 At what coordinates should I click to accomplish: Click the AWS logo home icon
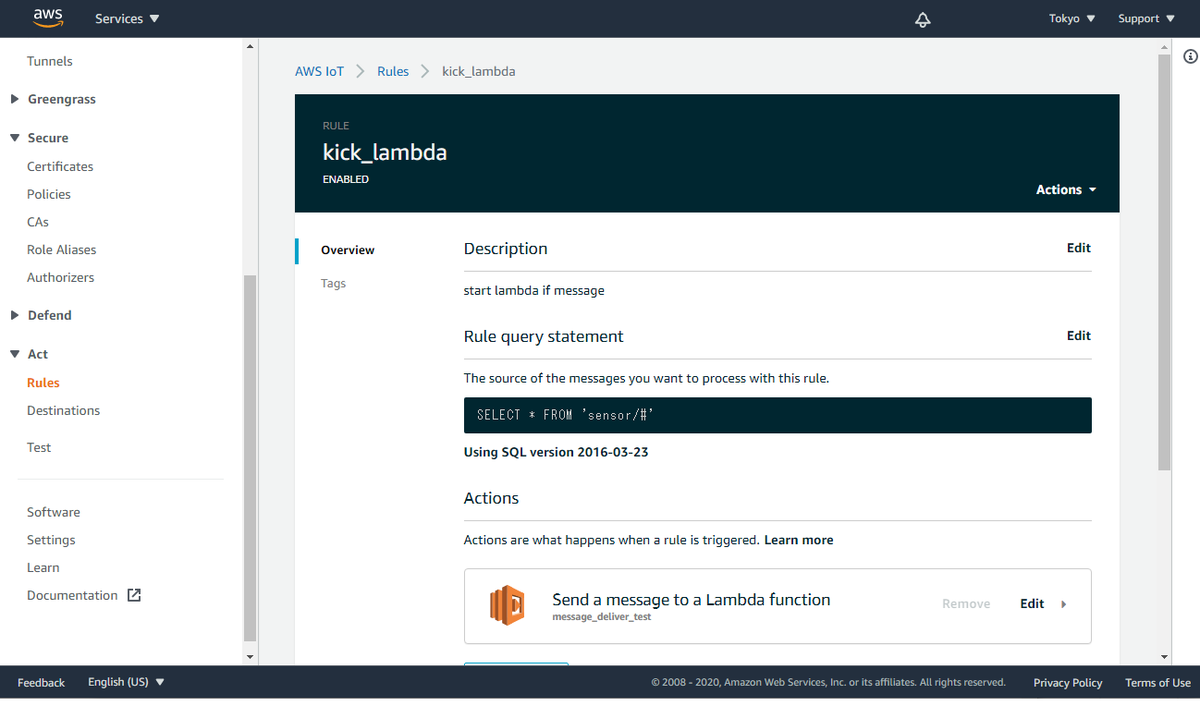tap(48, 17)
